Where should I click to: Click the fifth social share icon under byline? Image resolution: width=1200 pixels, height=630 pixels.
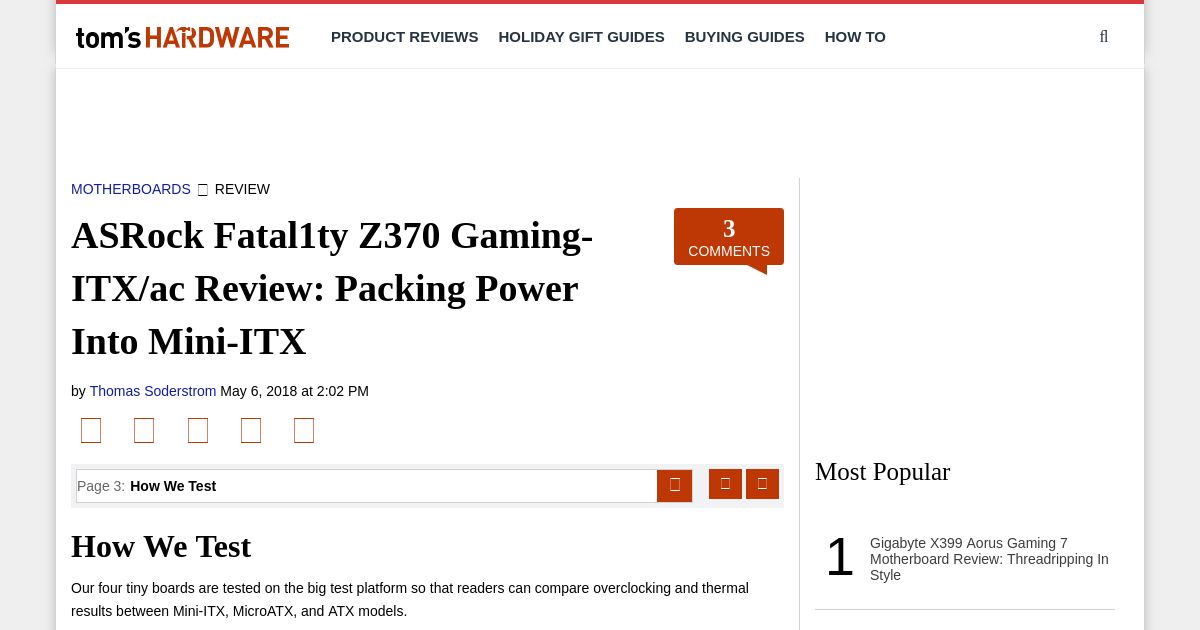[304, 430]
